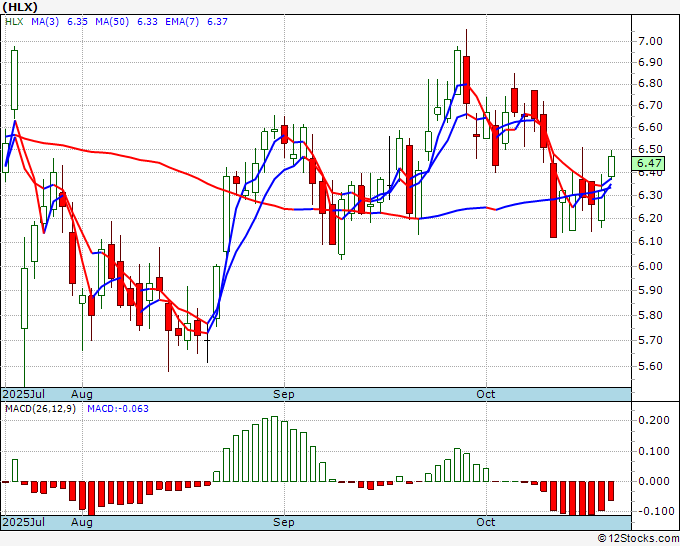
Task: Click the 0.200 MACD axis label
Action: (x=654, y=420)
